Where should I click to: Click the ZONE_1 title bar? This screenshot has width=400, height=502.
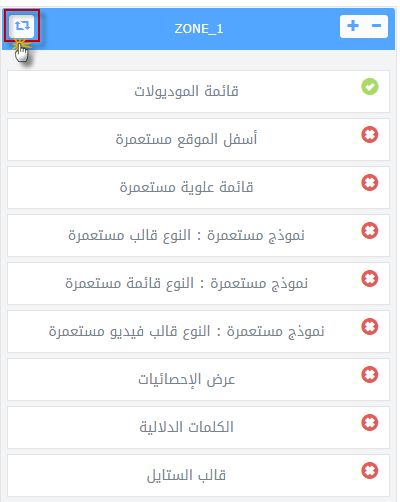click(199, 29)
